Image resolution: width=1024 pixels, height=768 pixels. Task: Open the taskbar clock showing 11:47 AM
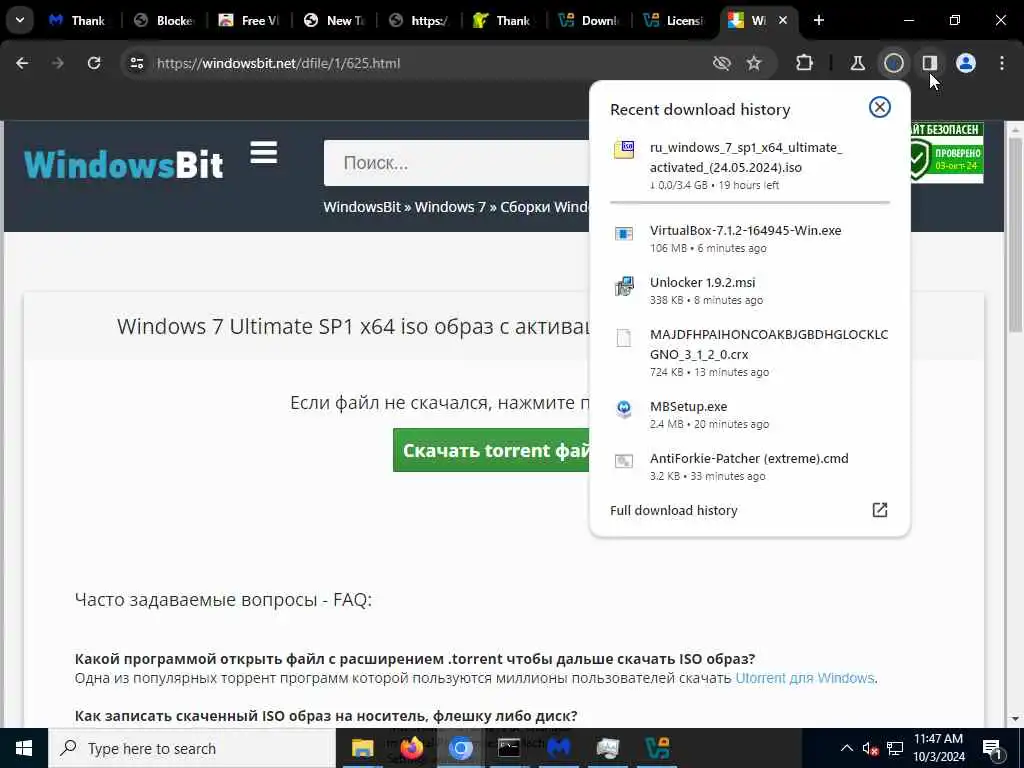(938, 748)
